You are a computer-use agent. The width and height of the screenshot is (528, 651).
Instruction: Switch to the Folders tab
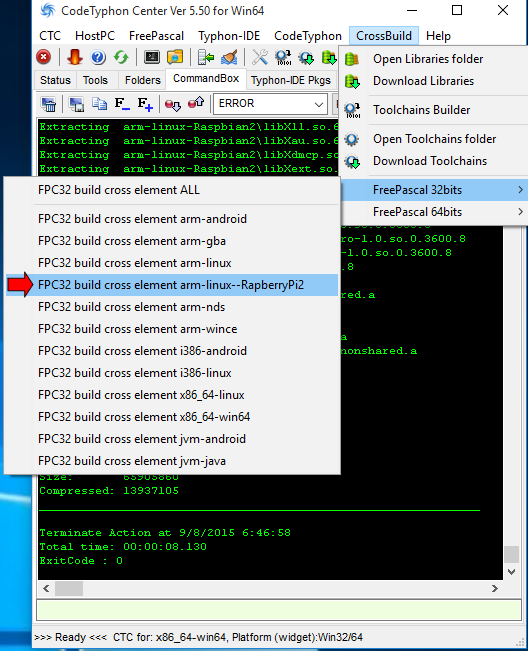click(142, 80)
